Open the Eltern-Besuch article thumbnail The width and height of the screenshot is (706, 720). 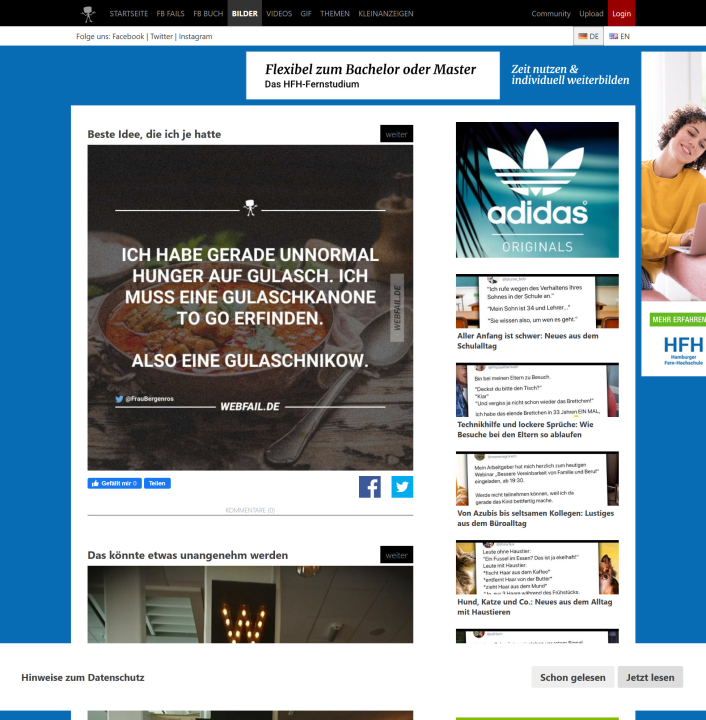[537, 390]
